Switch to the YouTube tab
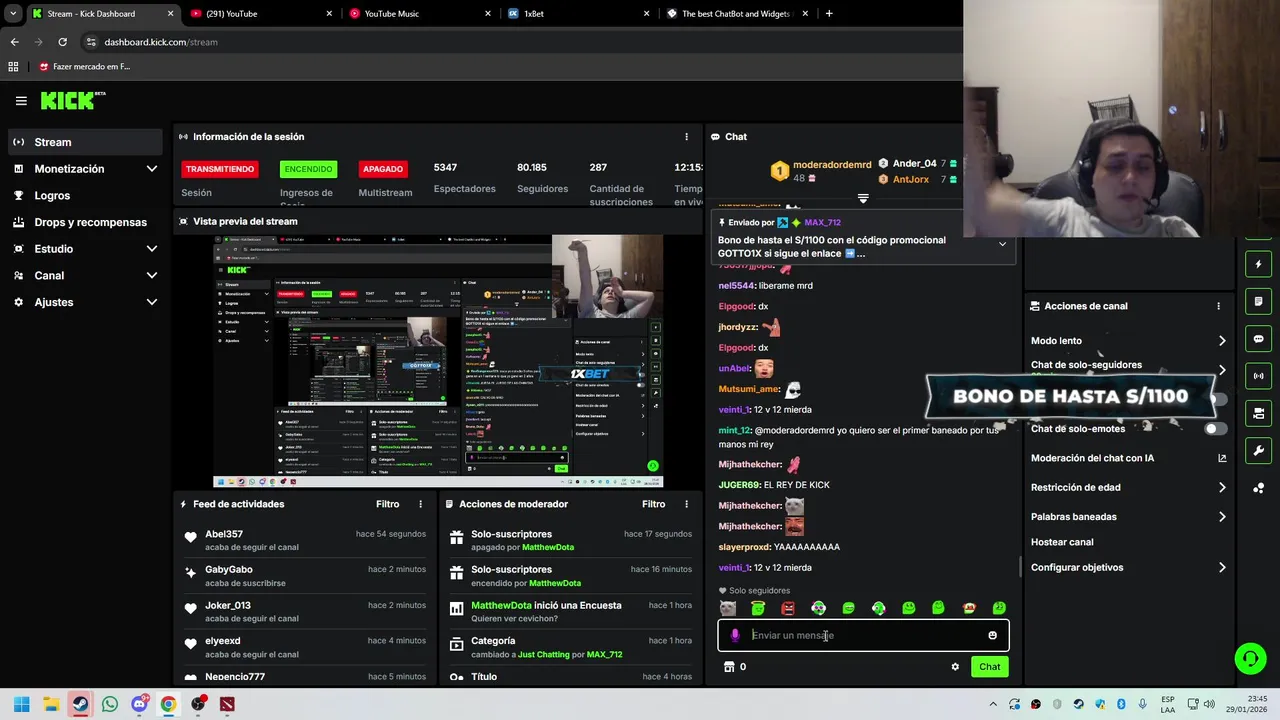This screenshot has width=1280, height=720. [x=260, y=14]
